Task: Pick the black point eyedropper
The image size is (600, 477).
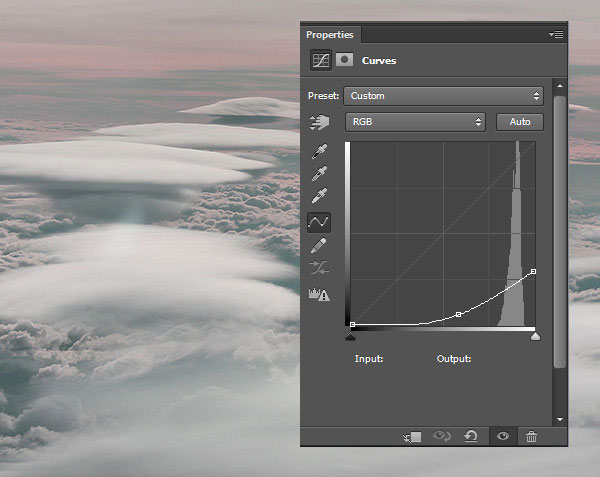Action: (x=320, y=152)
